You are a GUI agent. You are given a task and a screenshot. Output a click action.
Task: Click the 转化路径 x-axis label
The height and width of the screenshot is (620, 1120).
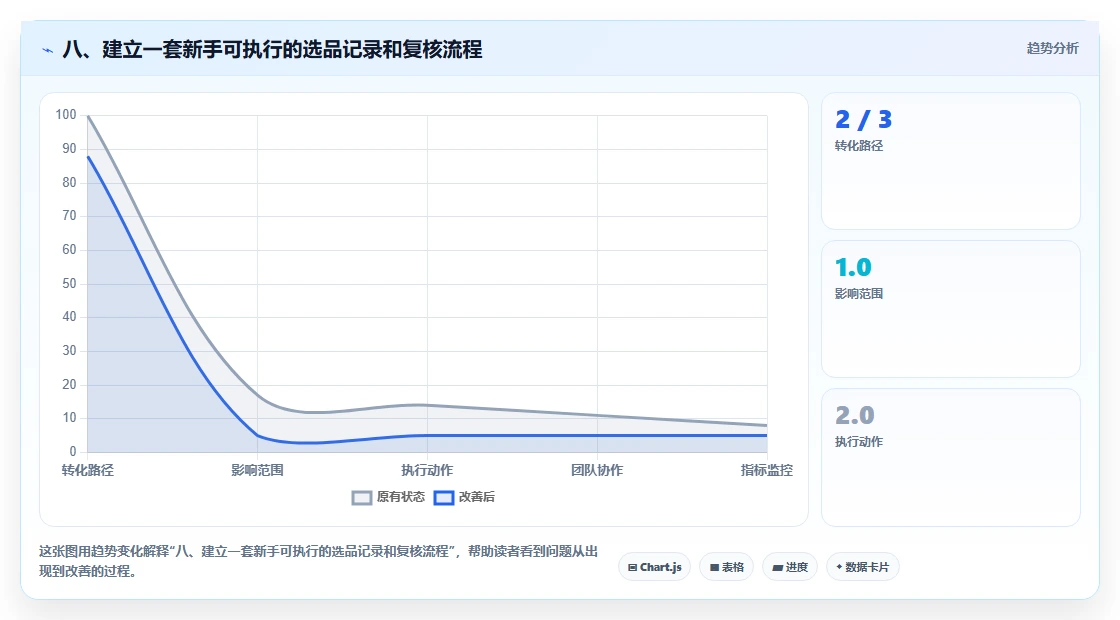tap(87, 470)
